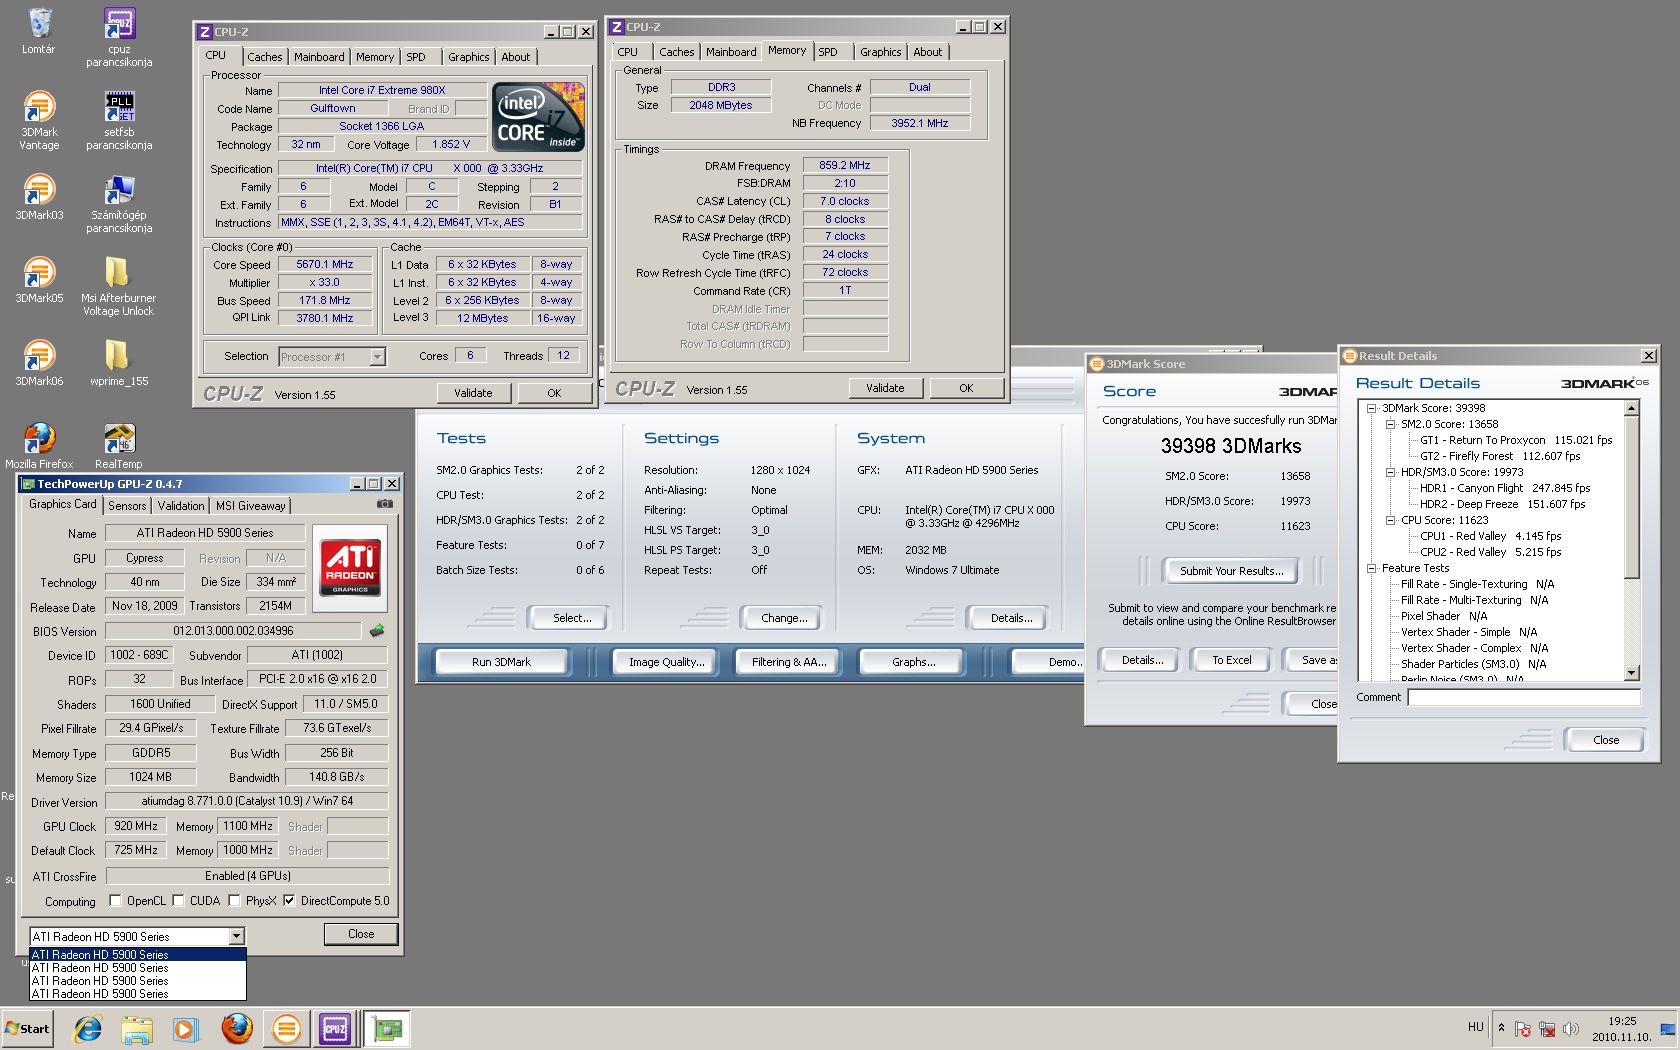This screenshot has height=1050, width=1680.
Task: Collapse the SM2.0 Score tree node
Action: pyautogui.click(x=1391, y=424)
